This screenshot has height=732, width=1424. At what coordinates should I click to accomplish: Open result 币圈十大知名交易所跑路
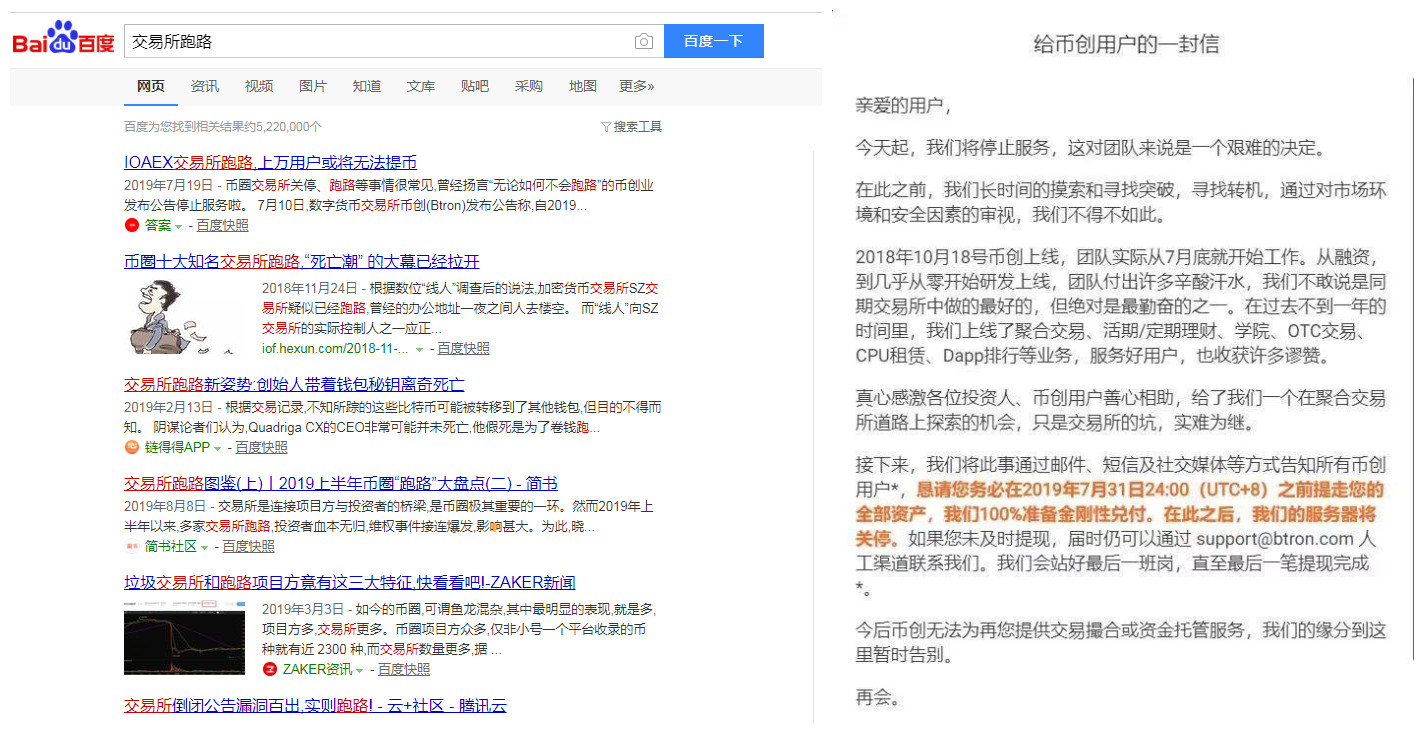tap(302, 262)
